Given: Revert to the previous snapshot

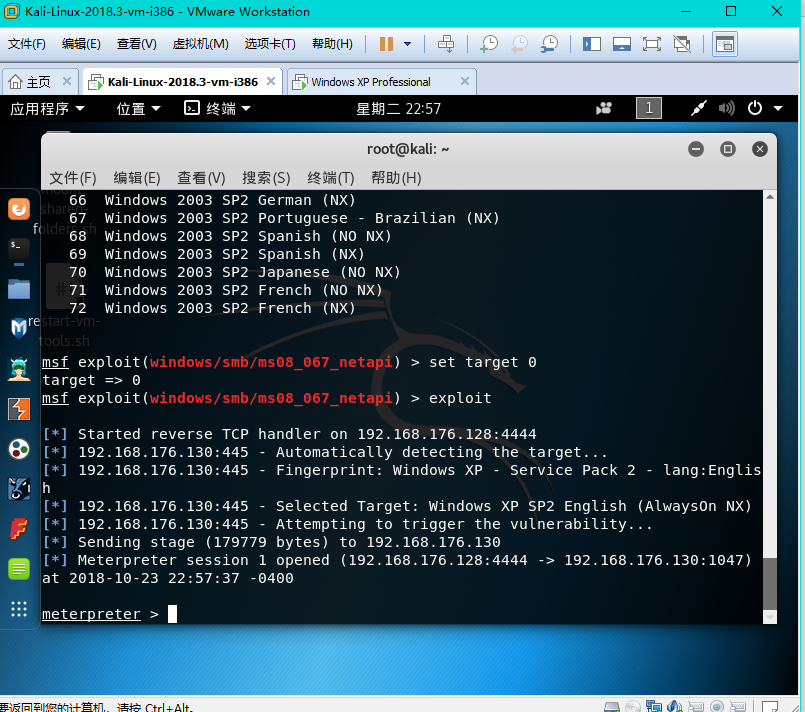Looking at the screenshot, I should click(x=519, y=44).
